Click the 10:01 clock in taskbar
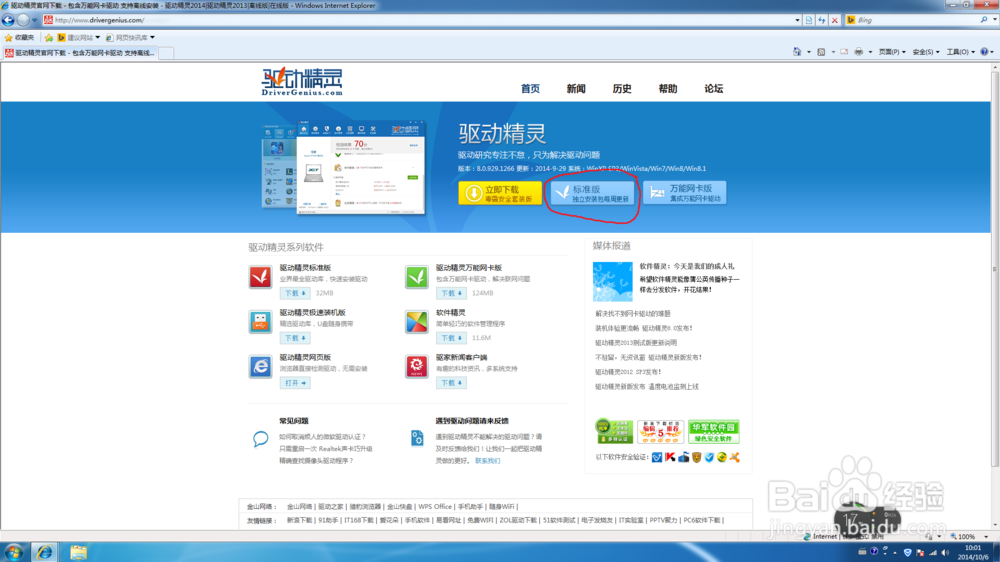 click(973, 547)
